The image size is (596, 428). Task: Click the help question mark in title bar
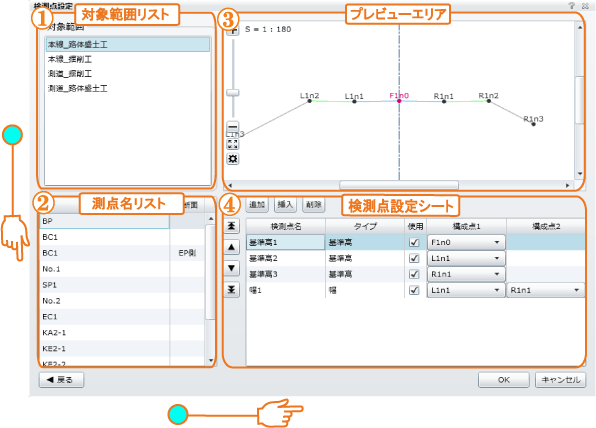click(572, 6)
